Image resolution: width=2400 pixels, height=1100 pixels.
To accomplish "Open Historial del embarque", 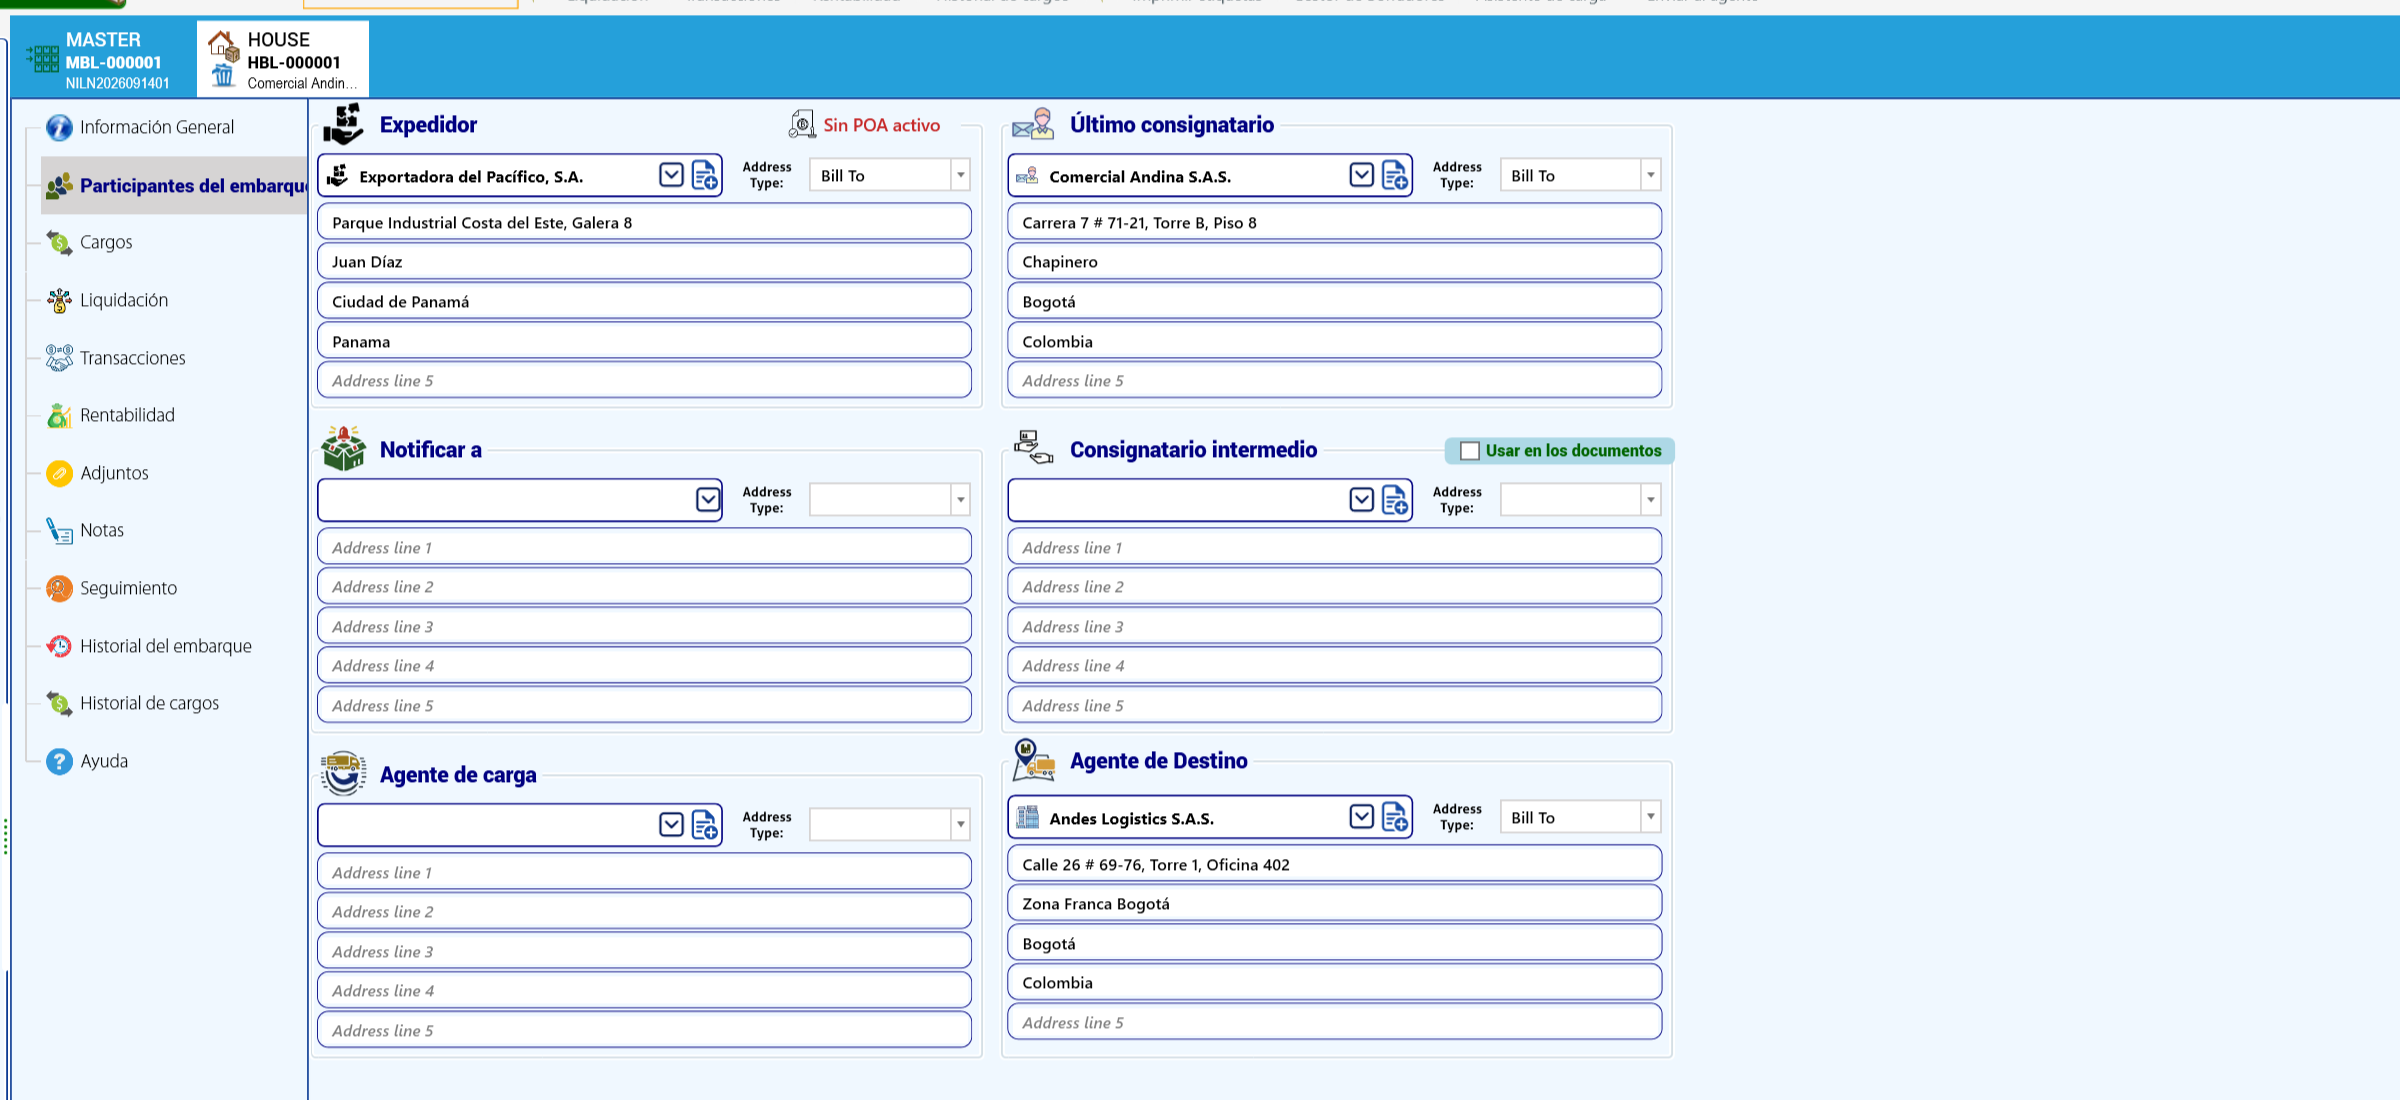I will (x=166, y=646).
